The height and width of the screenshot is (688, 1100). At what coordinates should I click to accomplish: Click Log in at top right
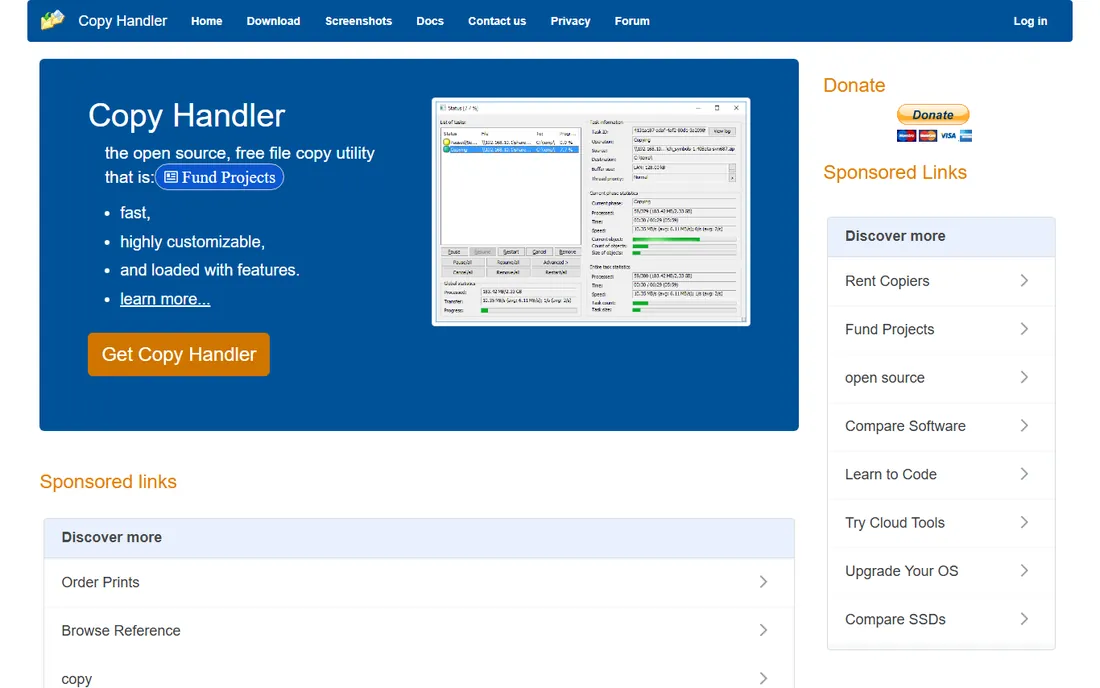1030,21
